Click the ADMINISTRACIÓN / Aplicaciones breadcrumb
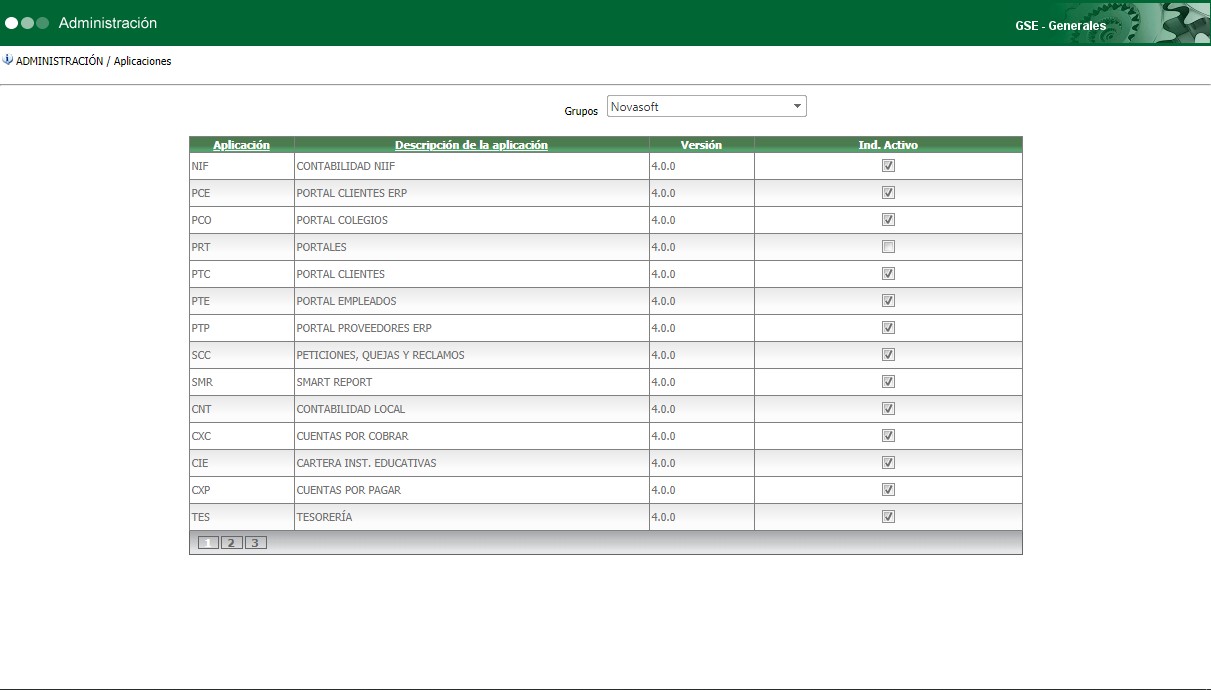This screenshot has height=690, width=1211. pos(94,61)
